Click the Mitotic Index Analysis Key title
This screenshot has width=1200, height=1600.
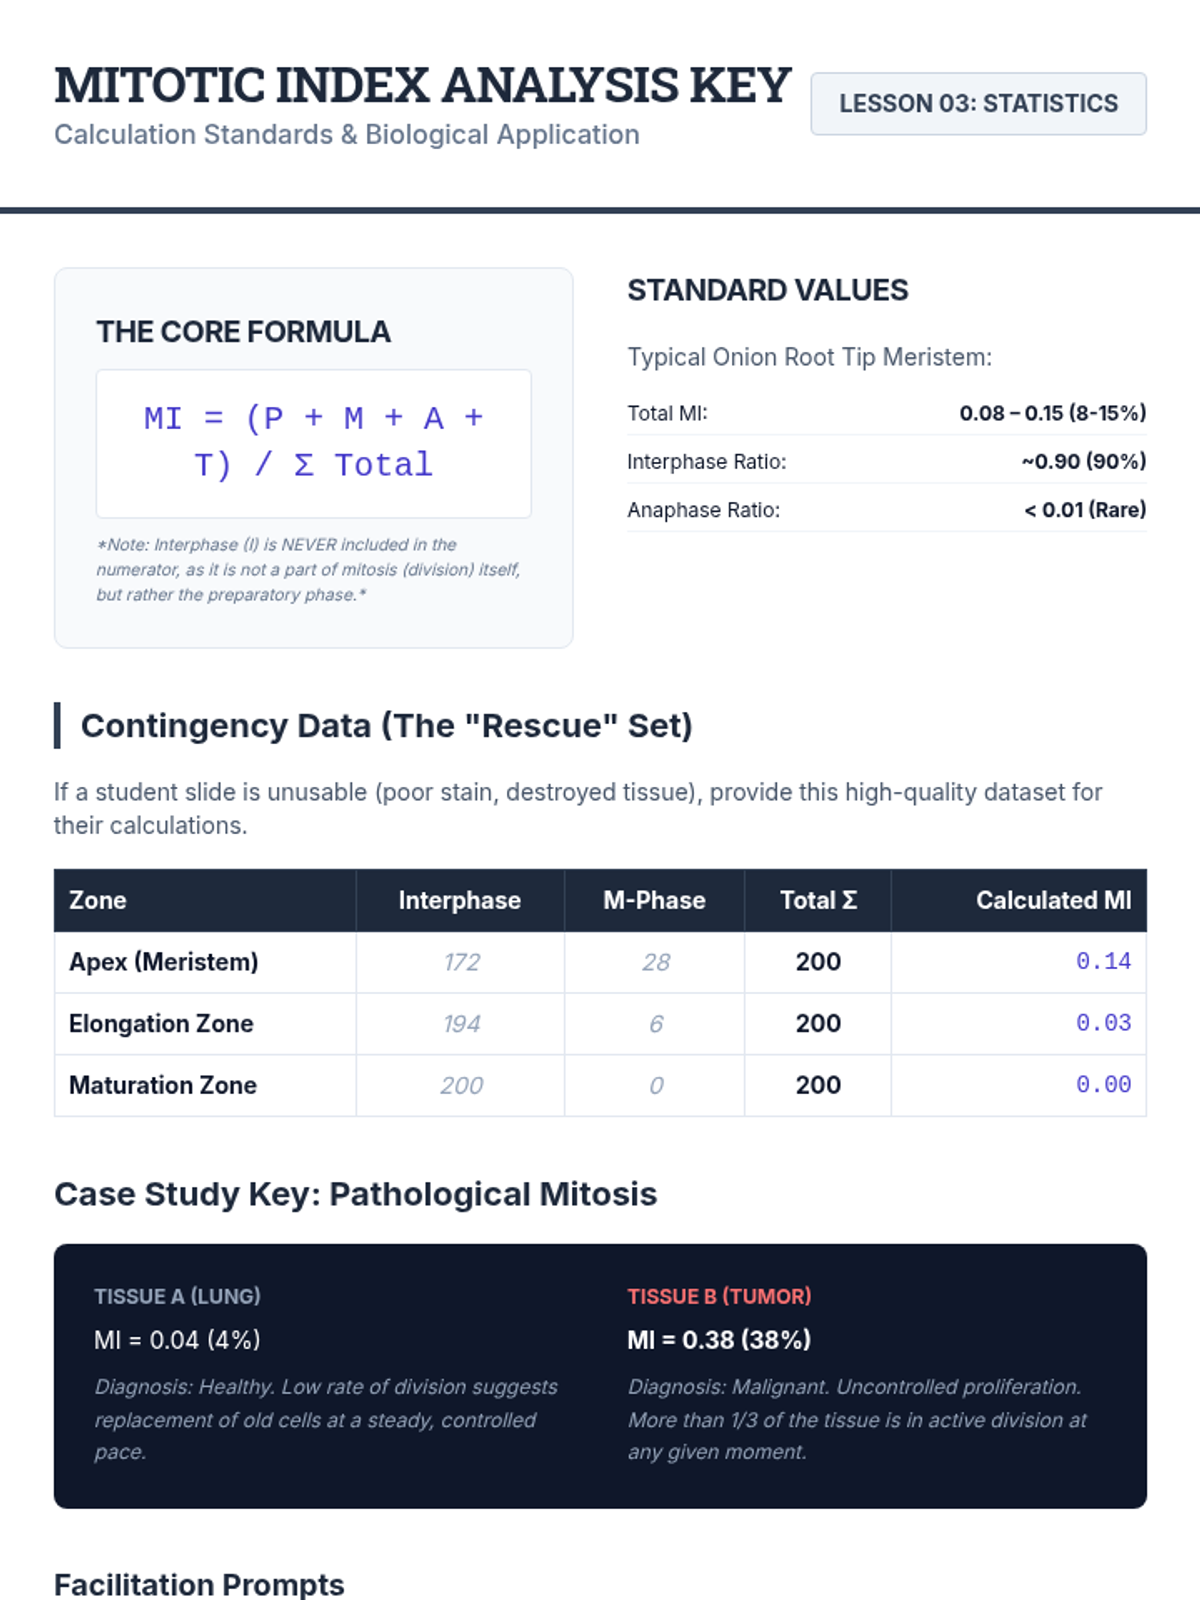[x=422, y=85]
